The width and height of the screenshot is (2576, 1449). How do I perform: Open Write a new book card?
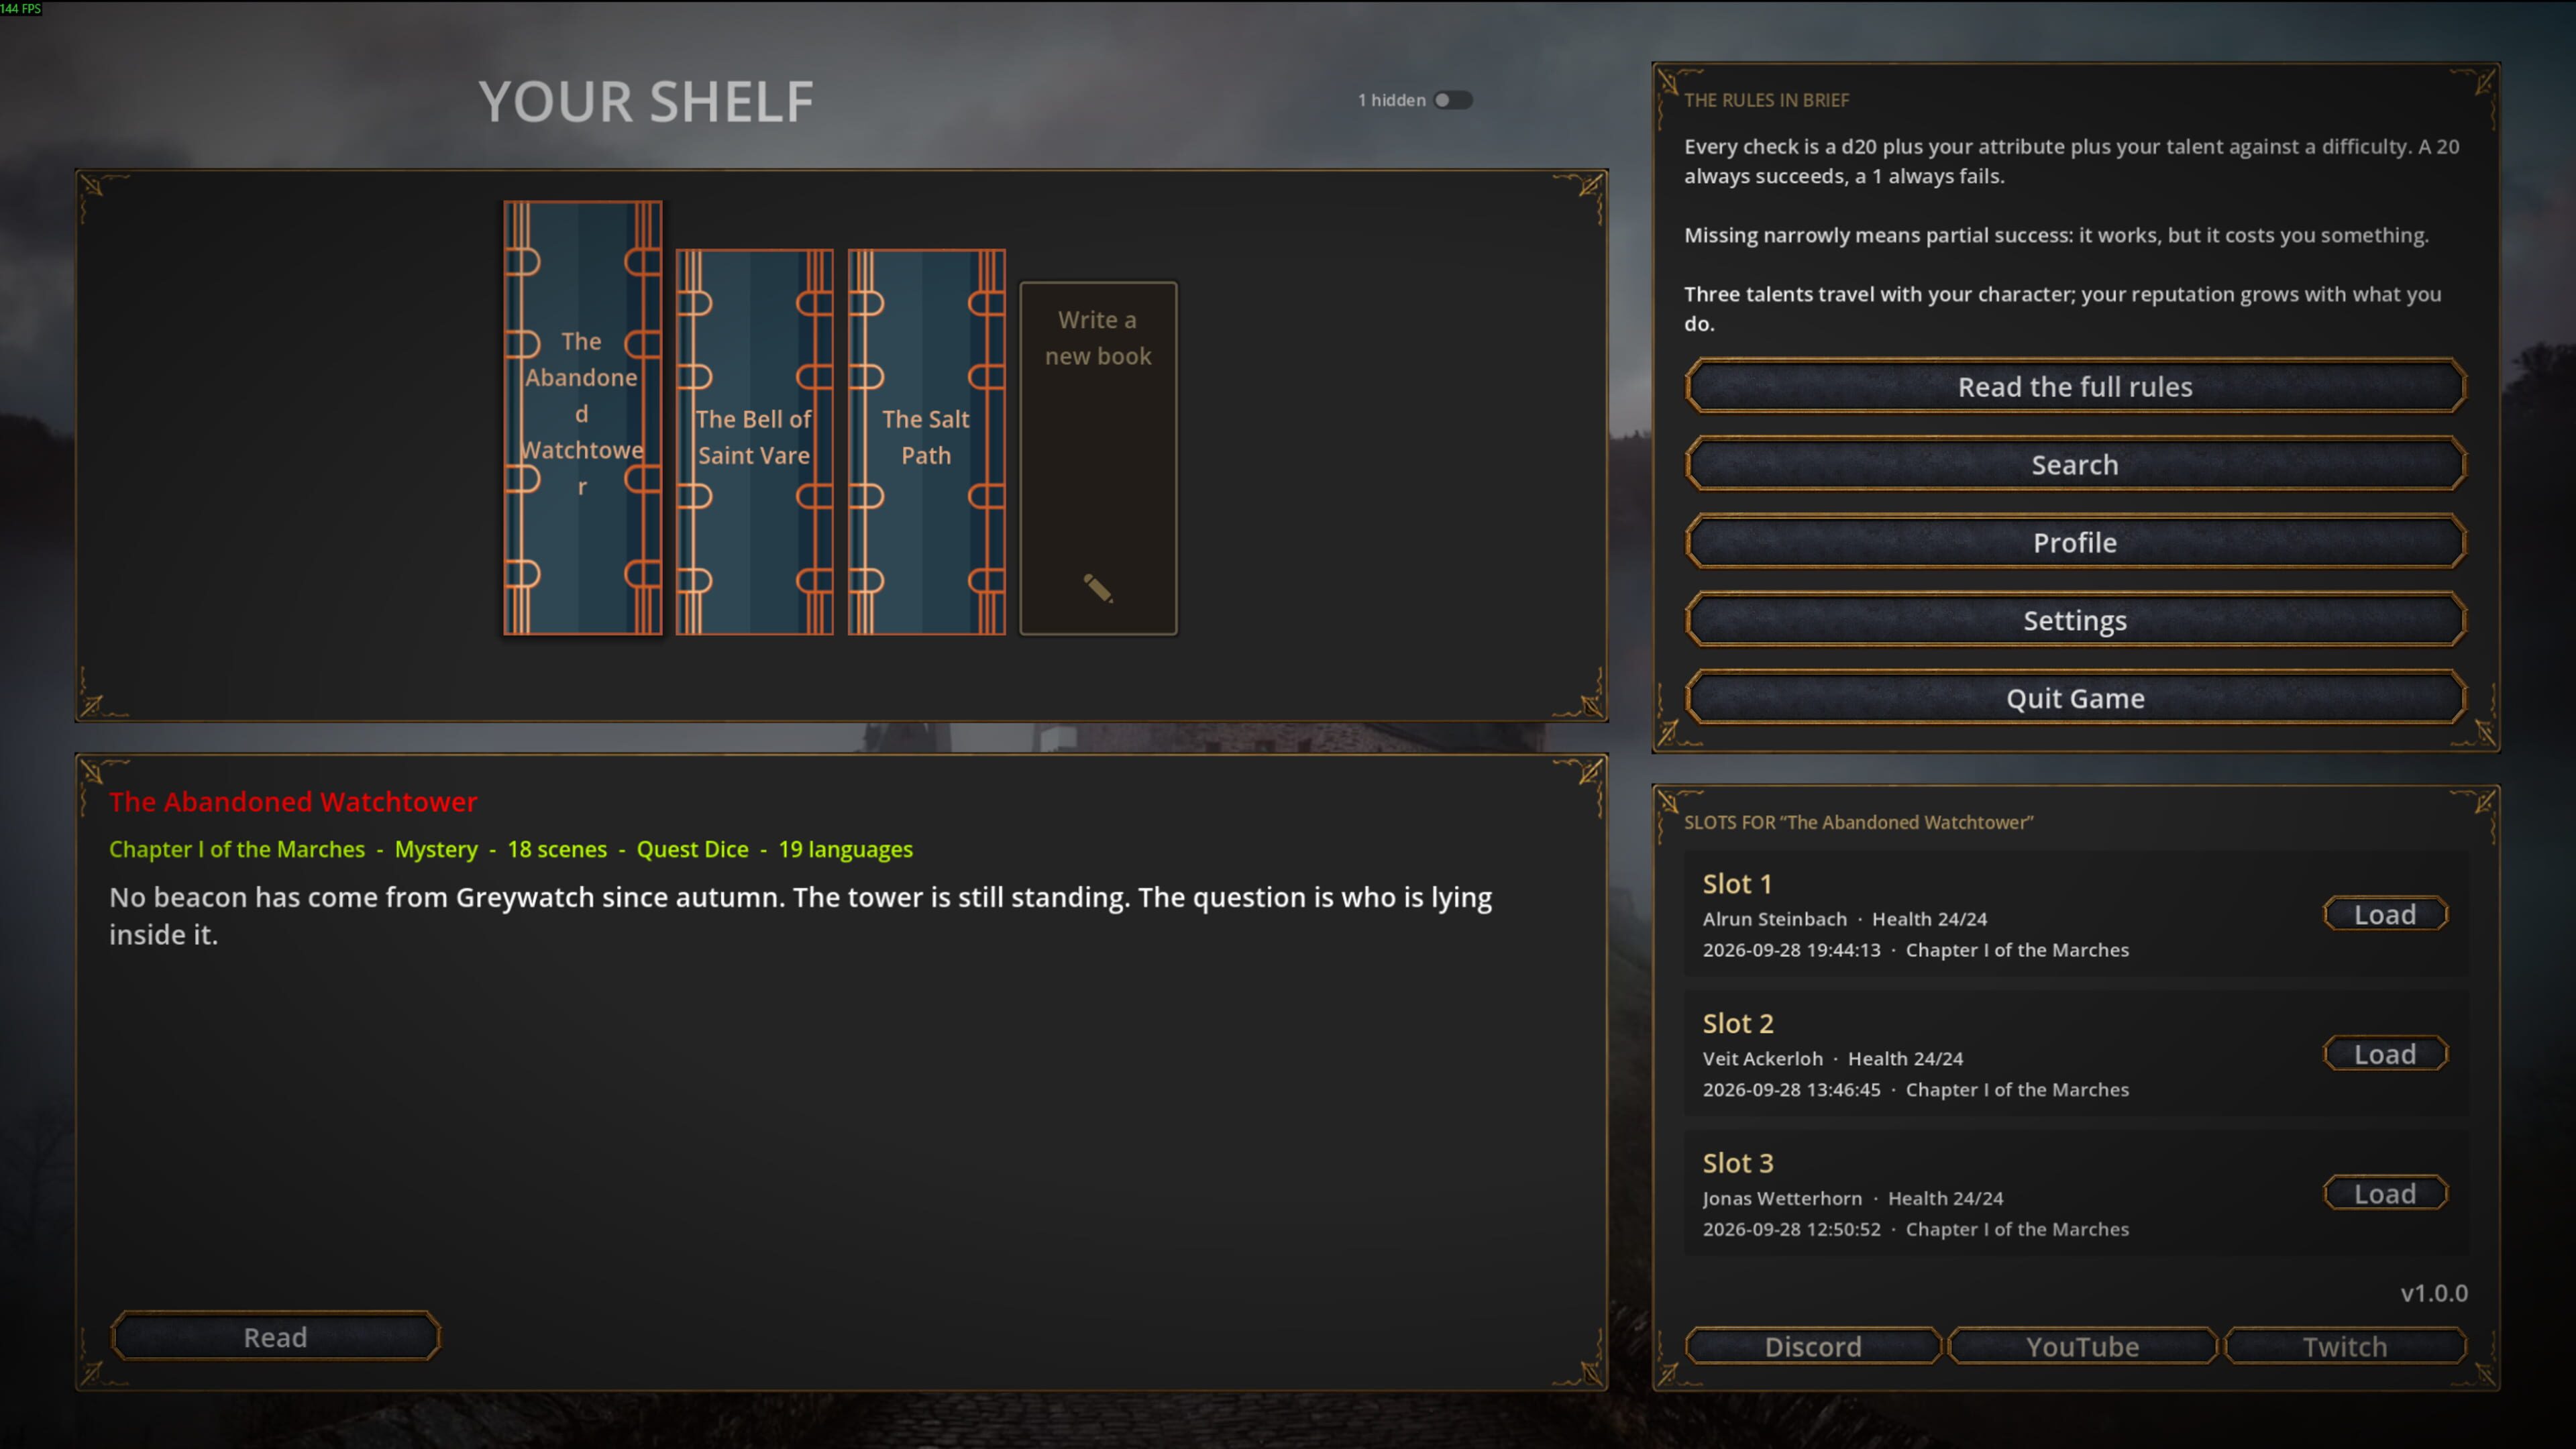coord(1098,458)
